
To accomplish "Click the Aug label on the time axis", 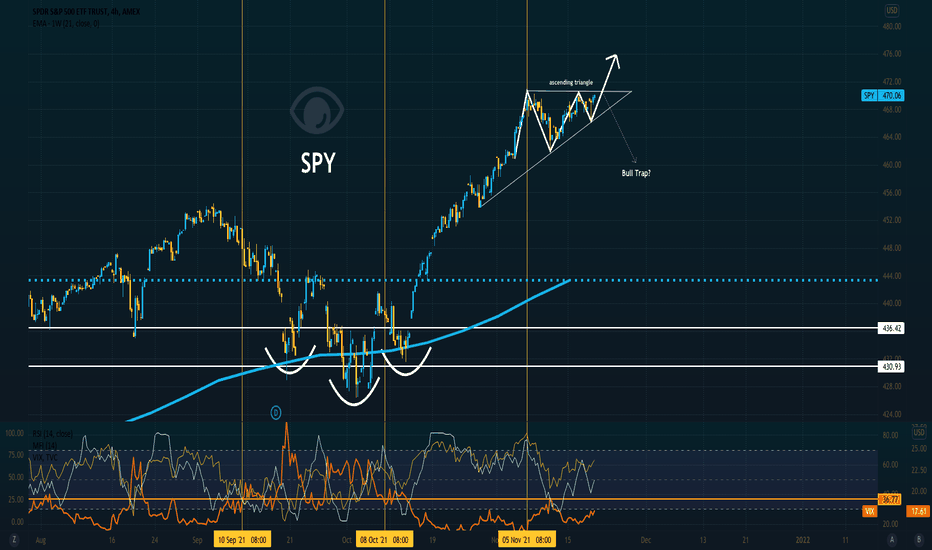I will pyautogui.click(x=40, y=540).
